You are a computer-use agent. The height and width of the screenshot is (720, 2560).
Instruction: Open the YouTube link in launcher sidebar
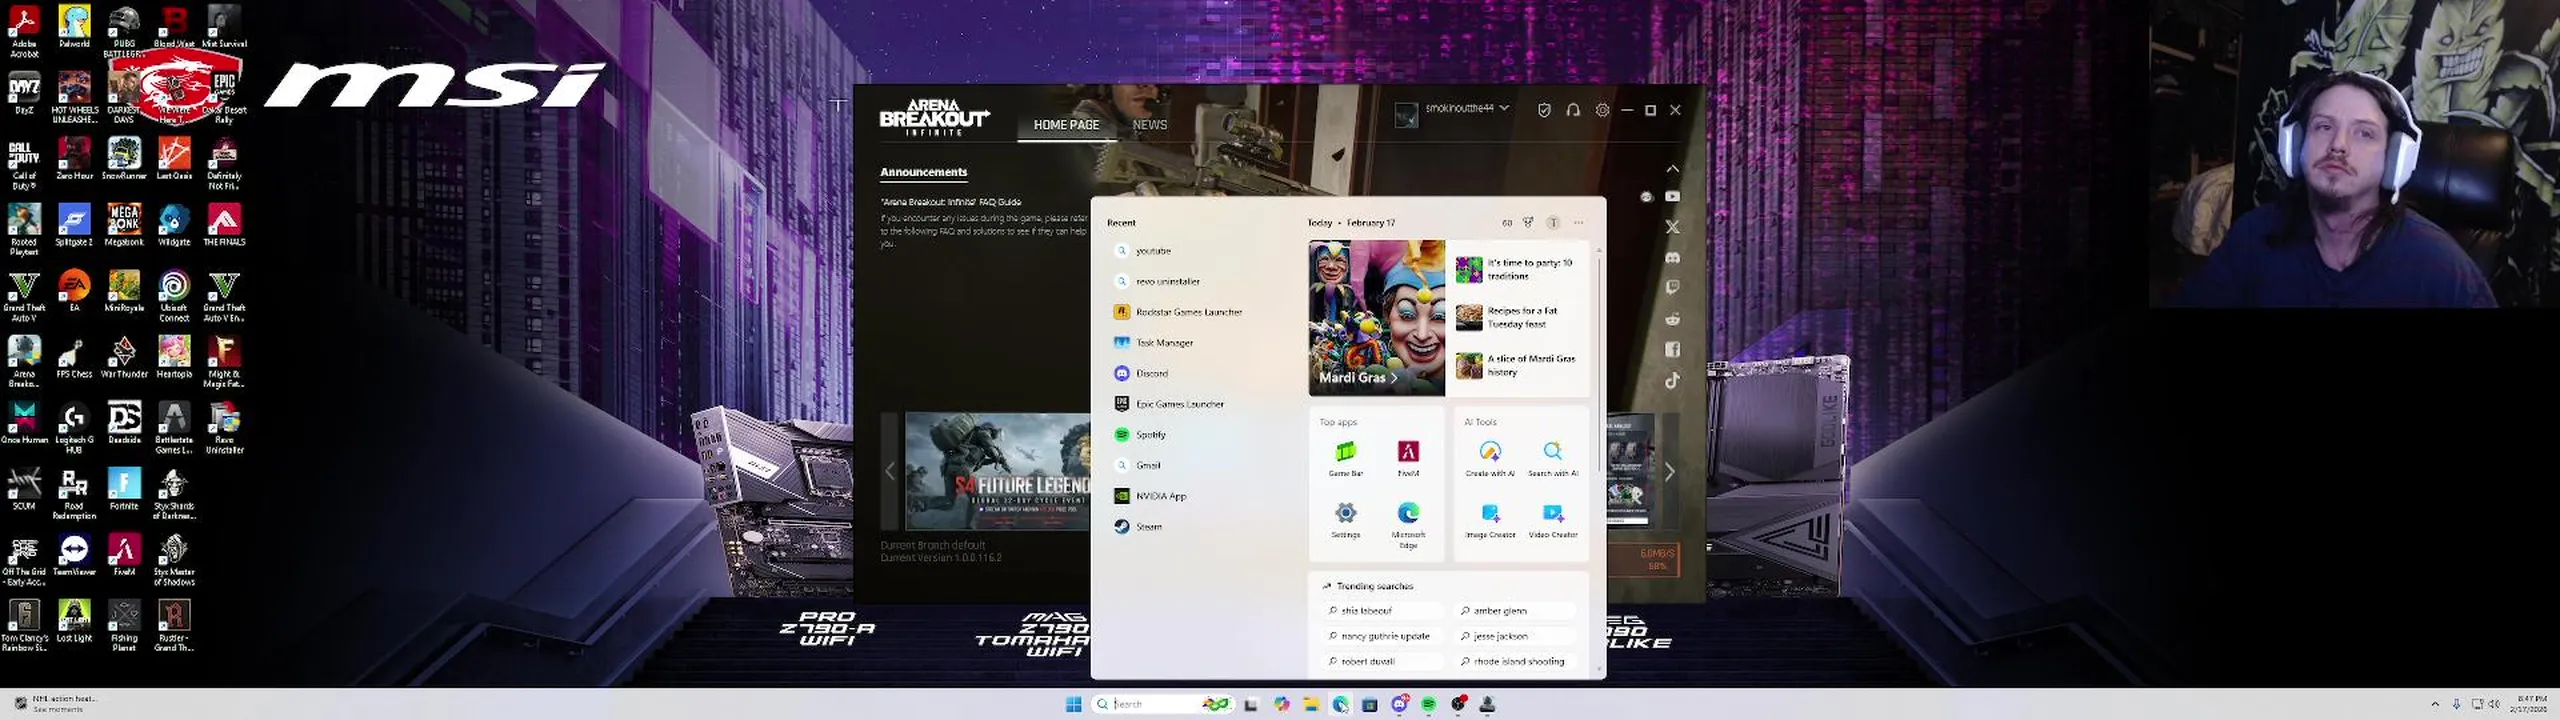click(1672, 197)
